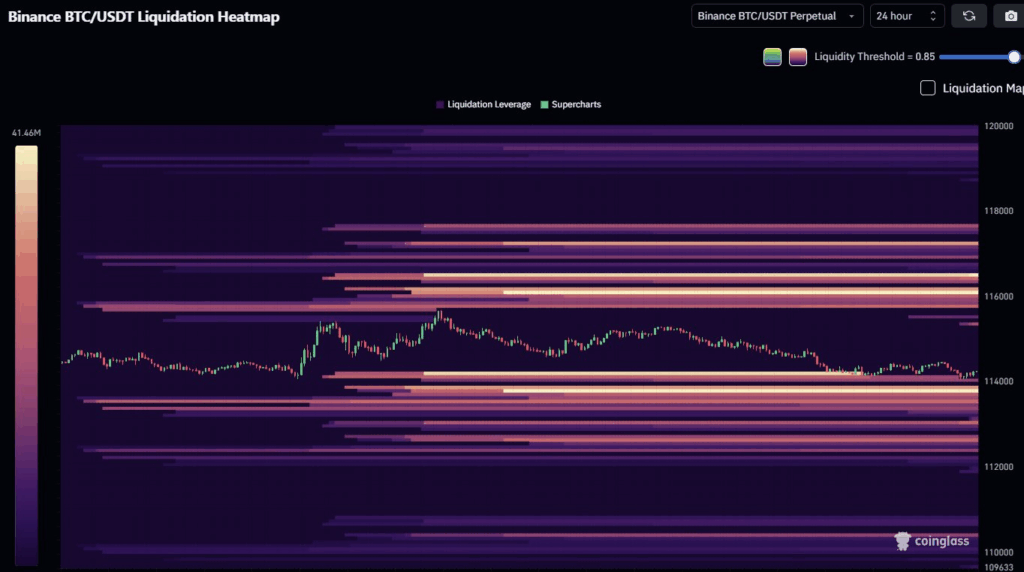Click the 116000 price axis label
1024x572 pixels.
(x=999, y=296)
